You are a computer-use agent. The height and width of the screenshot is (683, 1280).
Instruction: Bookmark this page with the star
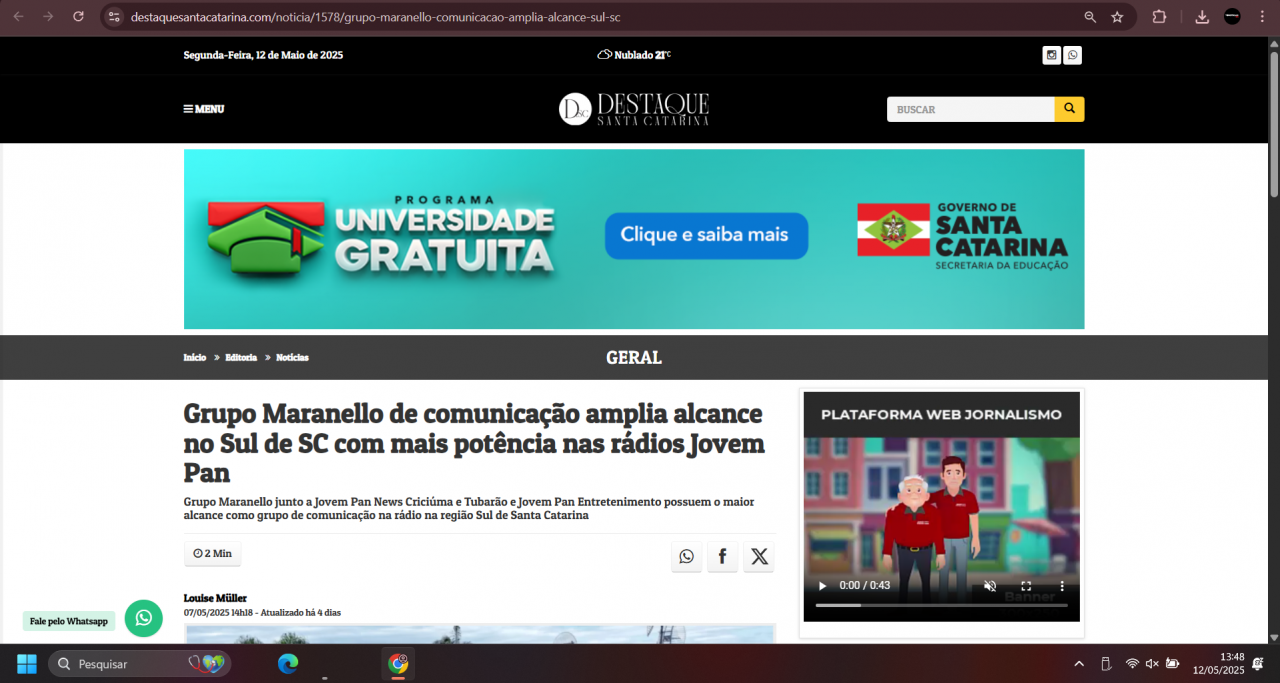(1117, 17)
